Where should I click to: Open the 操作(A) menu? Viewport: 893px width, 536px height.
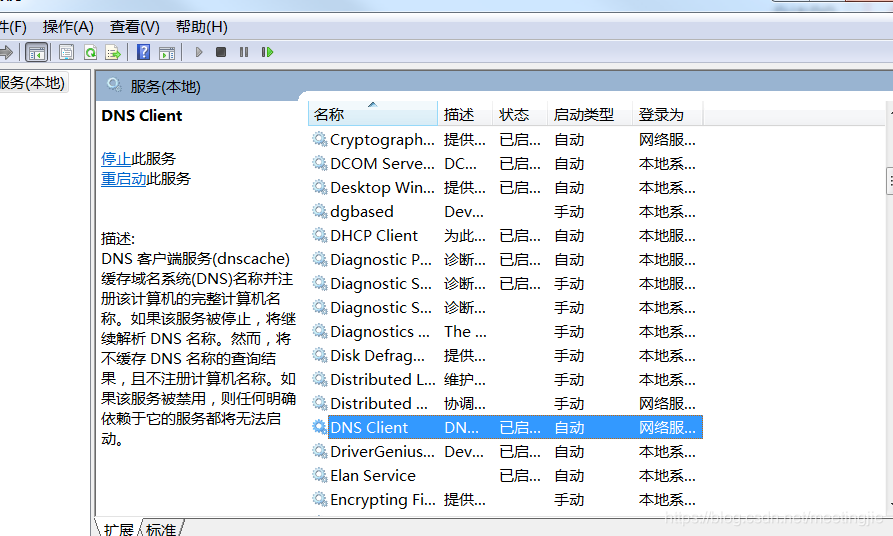click(68, 27)
